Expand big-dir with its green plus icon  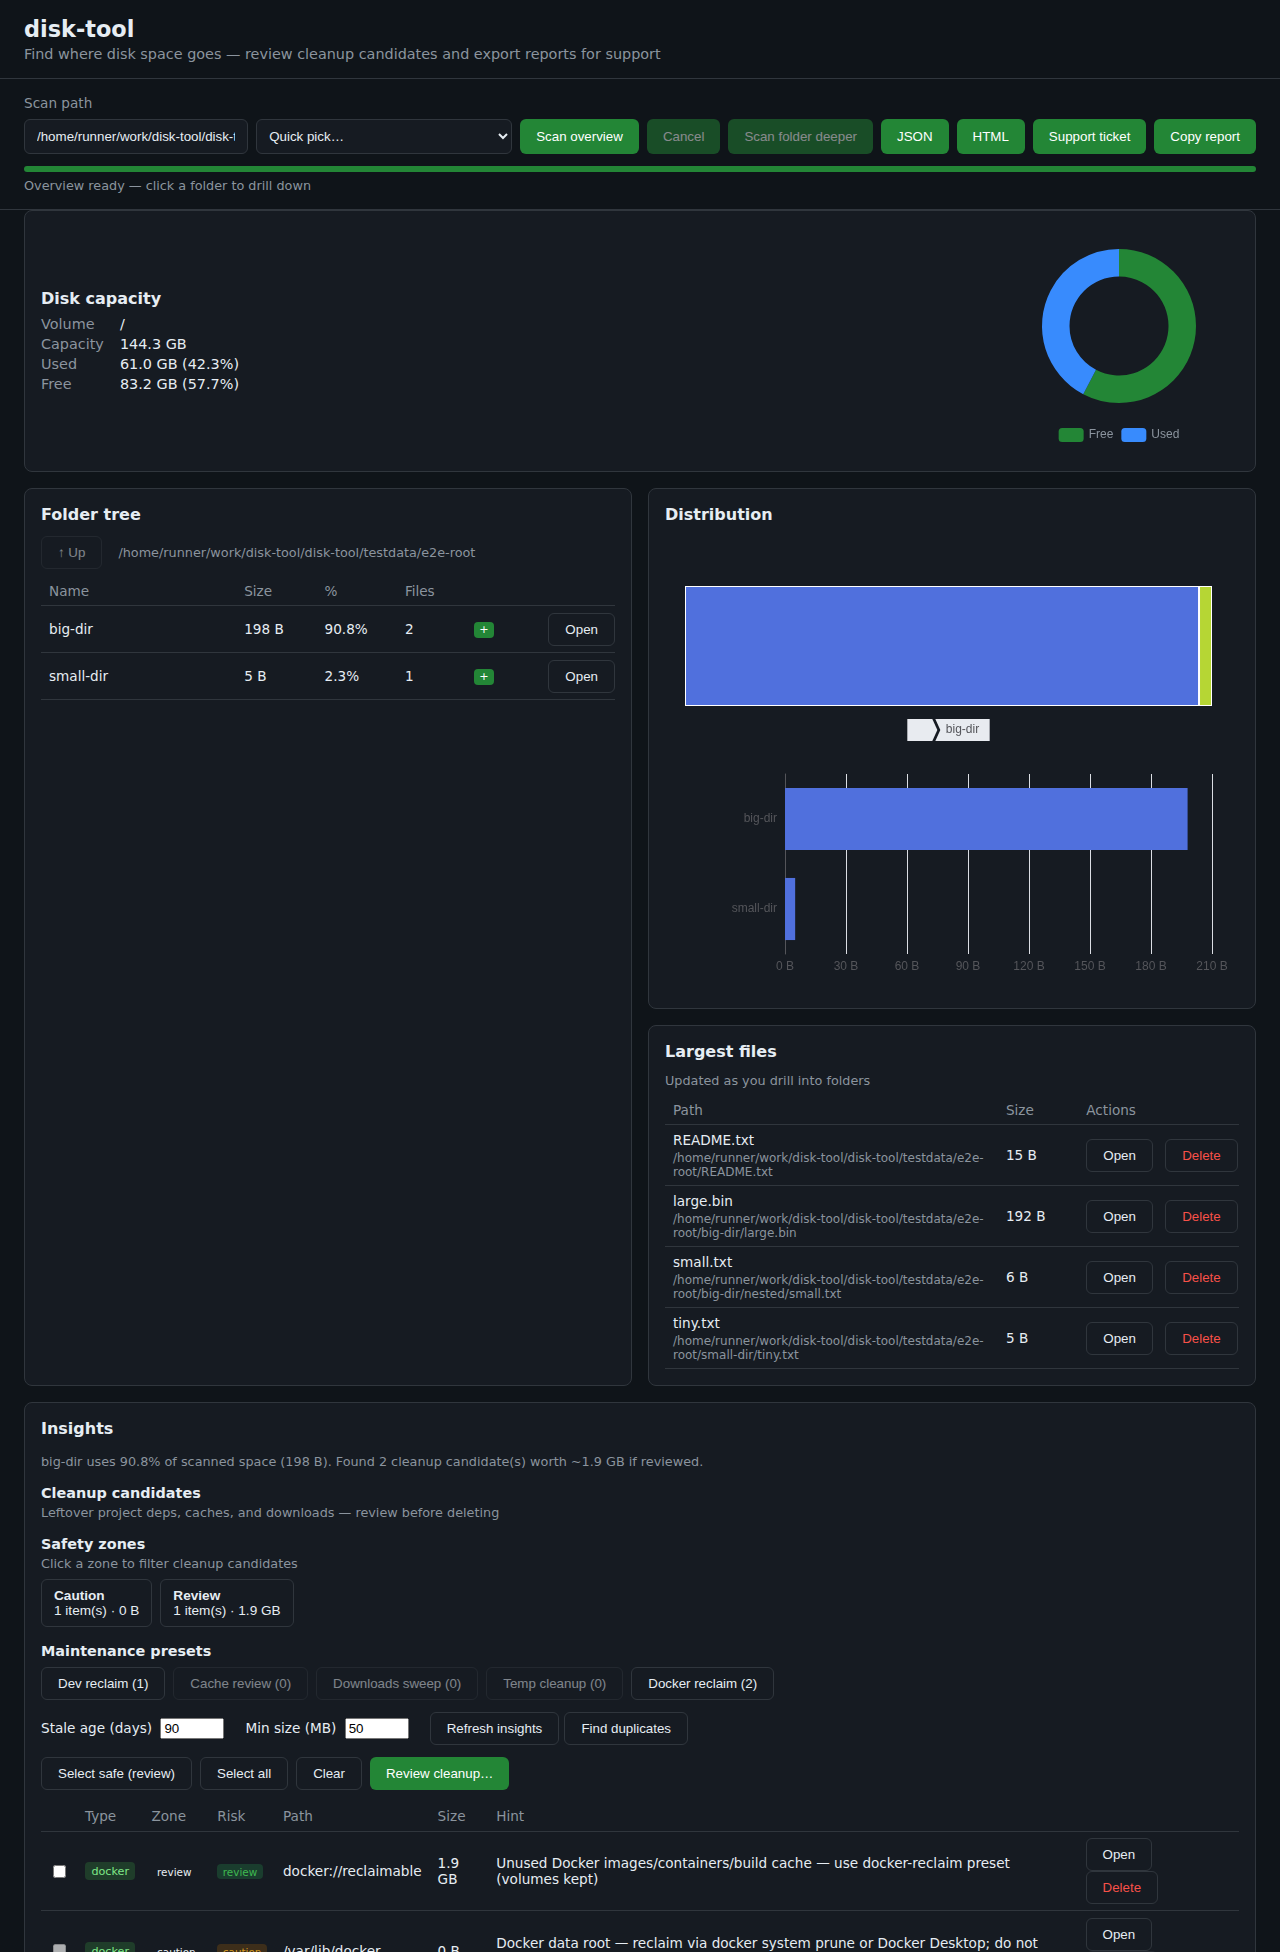[484, 630]
